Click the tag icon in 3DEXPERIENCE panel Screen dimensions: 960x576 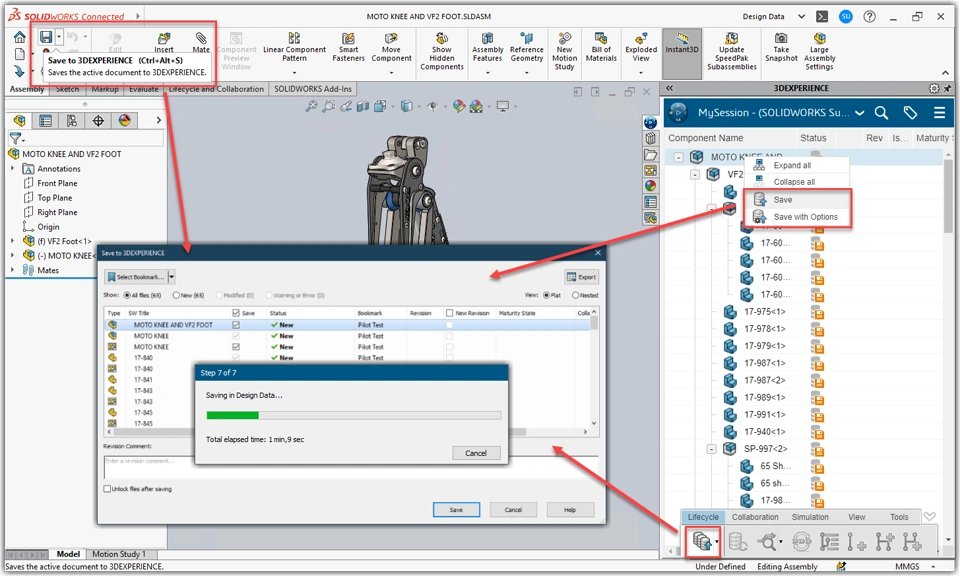pyautogui.click(x=910, y=113)
